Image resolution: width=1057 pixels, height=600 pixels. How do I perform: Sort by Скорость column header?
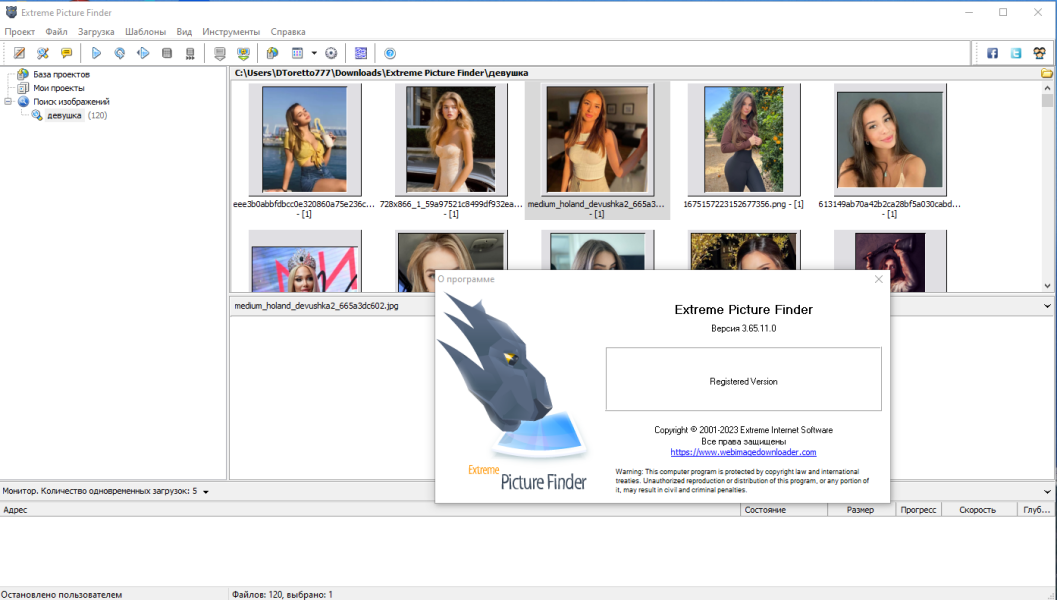click(x=978, y=510)
